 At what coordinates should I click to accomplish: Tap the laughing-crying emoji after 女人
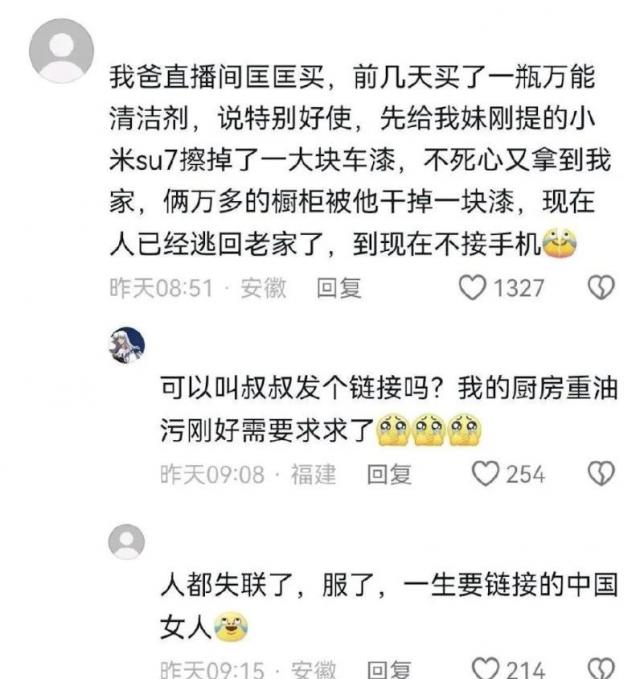tap(231, 627)
